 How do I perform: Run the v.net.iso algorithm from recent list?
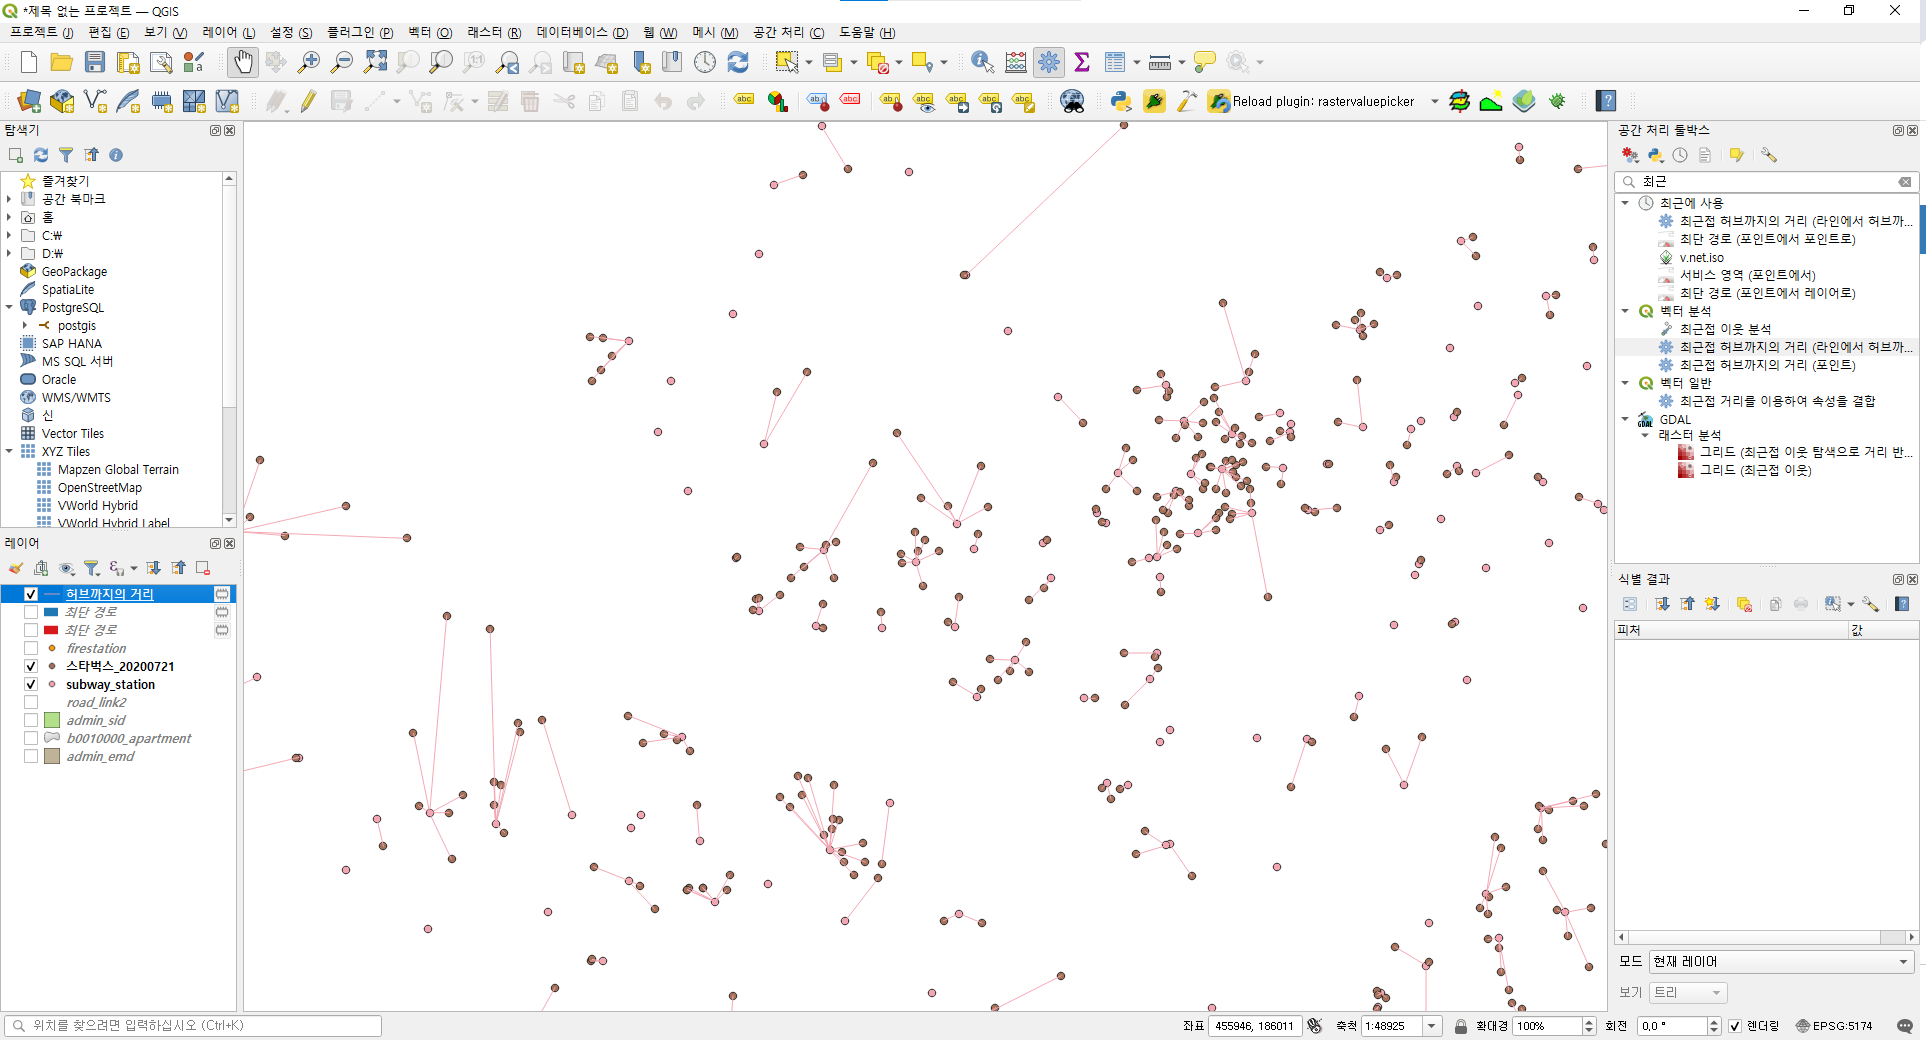coord(1702,257)
